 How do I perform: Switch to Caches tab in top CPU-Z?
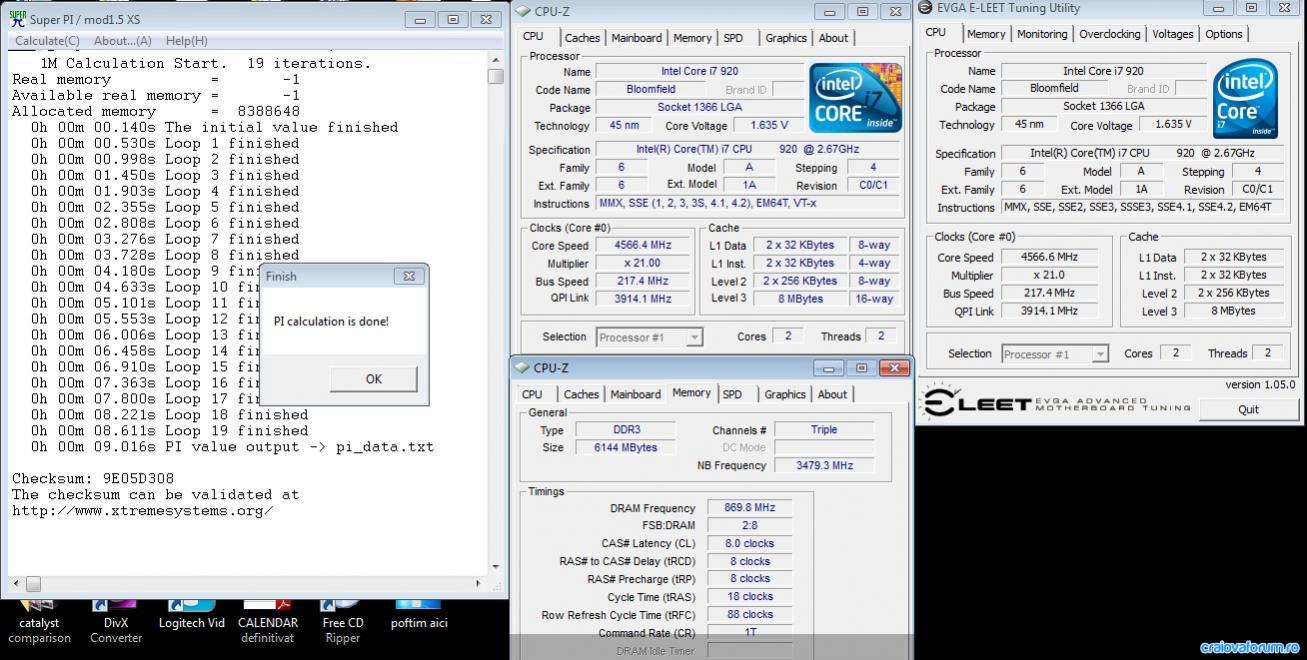click(582, 38)
